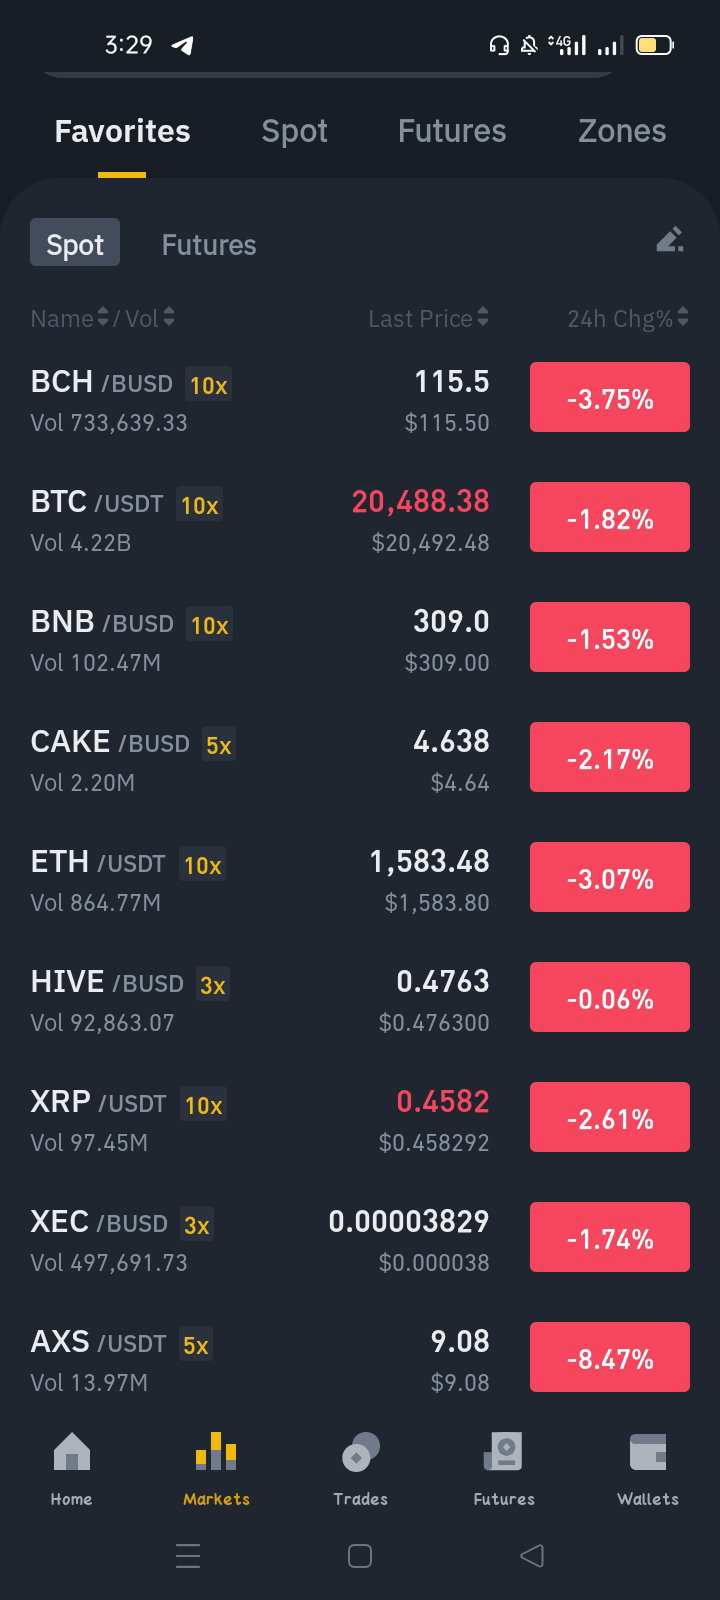Tap the Android recent apps menu icon
Screen dimensions: 720x1600
click(x=188, y=1556)
